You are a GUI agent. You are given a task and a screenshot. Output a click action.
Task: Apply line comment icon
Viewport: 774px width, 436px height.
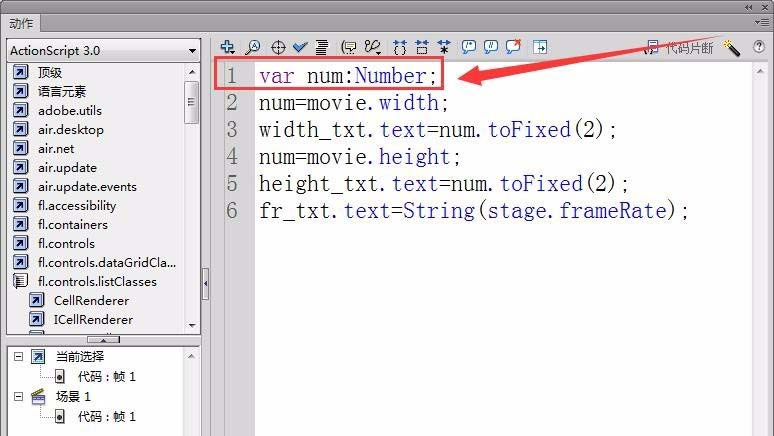pos(491,47)
